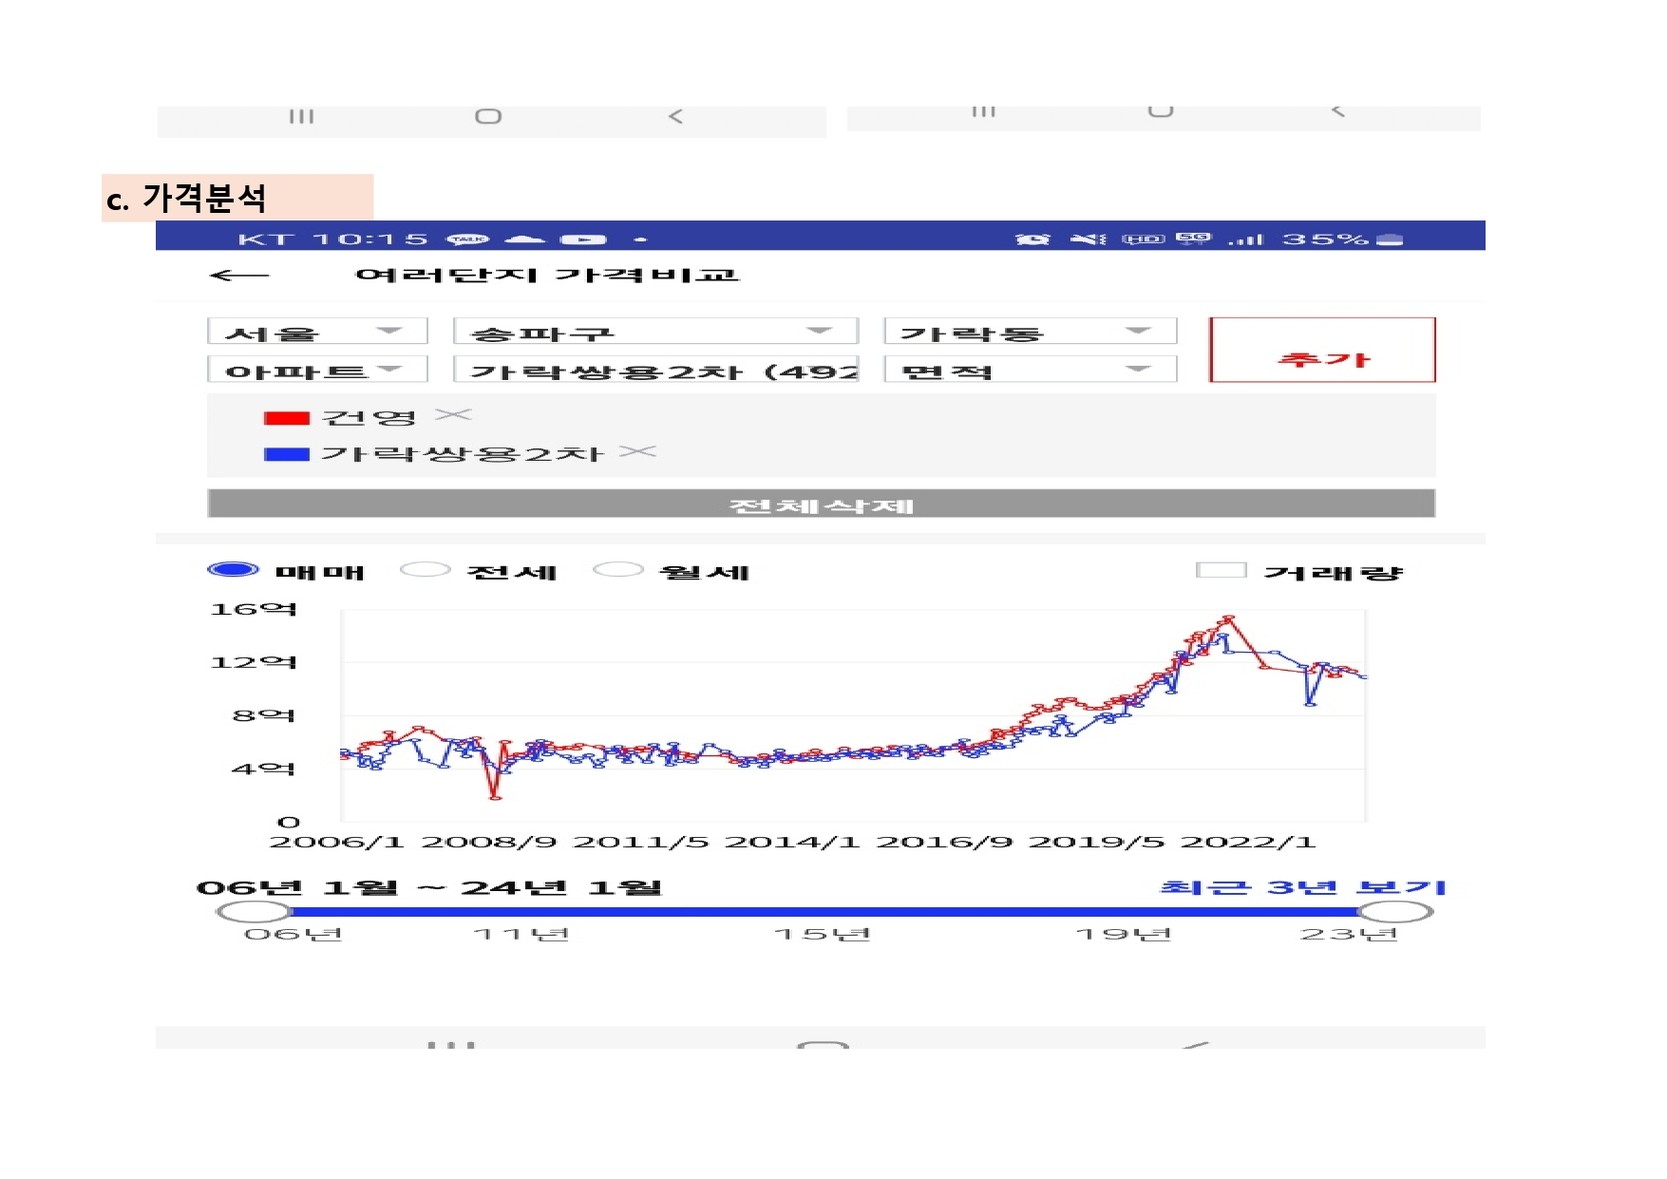Click the left date range slider handle

254,911
